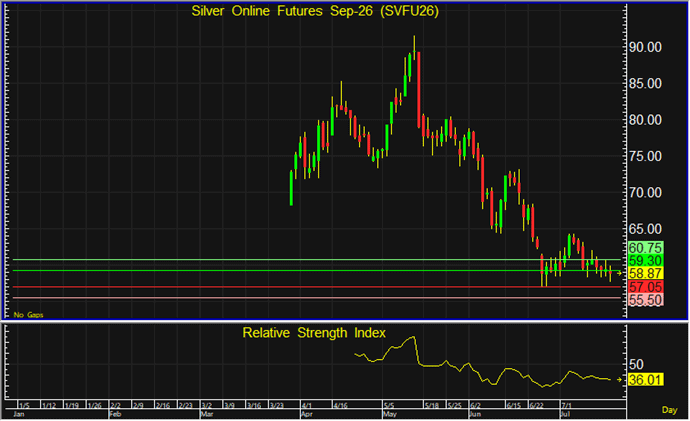This screenshot has height=421, width=690.
Task: Click the 75.00 price axis label
Action: pyautogui.click(x=645, y=156)
